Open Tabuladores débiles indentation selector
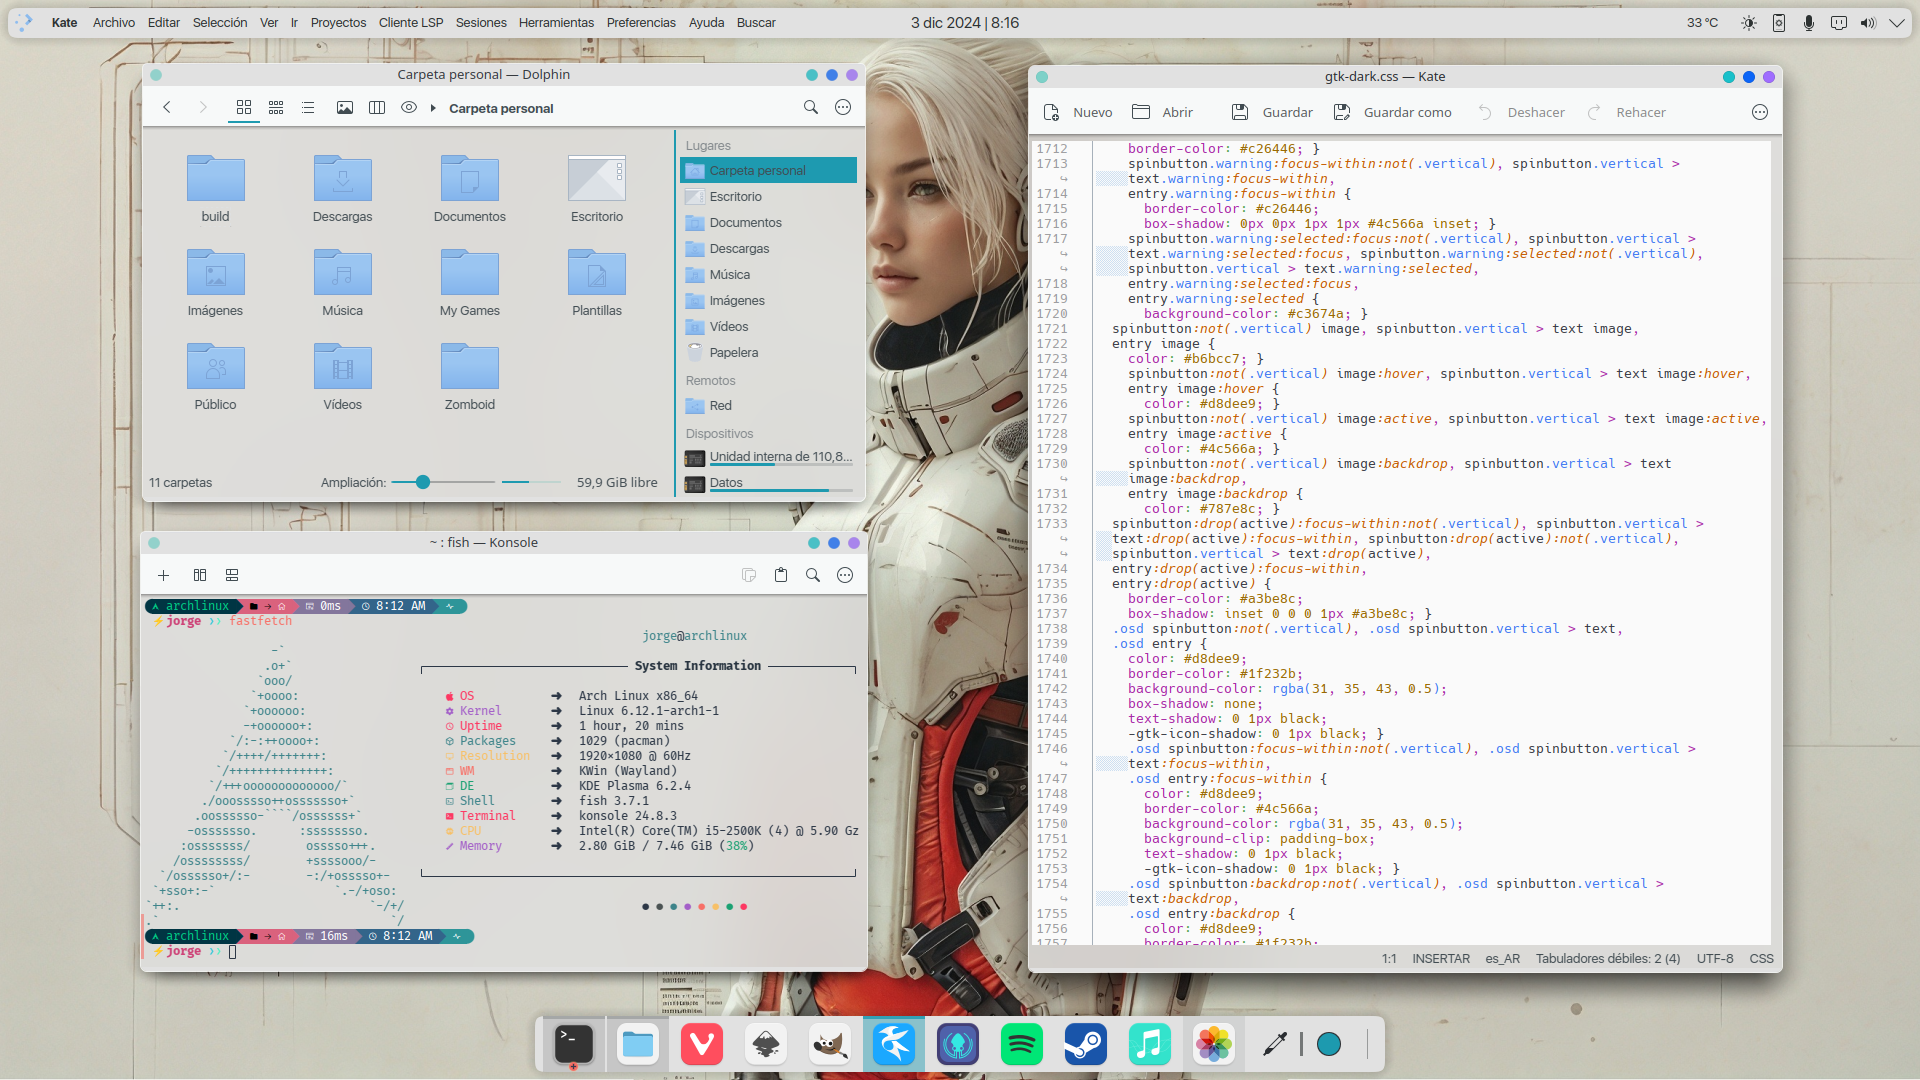The image size is (1920, 1080). click(1608, 958)
